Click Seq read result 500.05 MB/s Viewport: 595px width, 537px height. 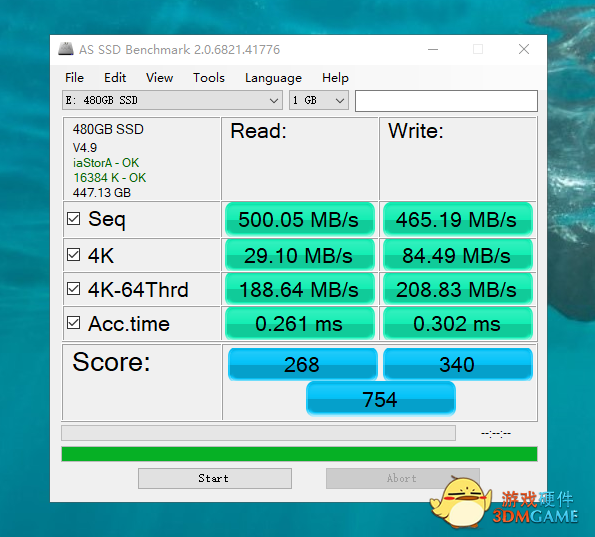pyautogui.click(x=300, y=219)
